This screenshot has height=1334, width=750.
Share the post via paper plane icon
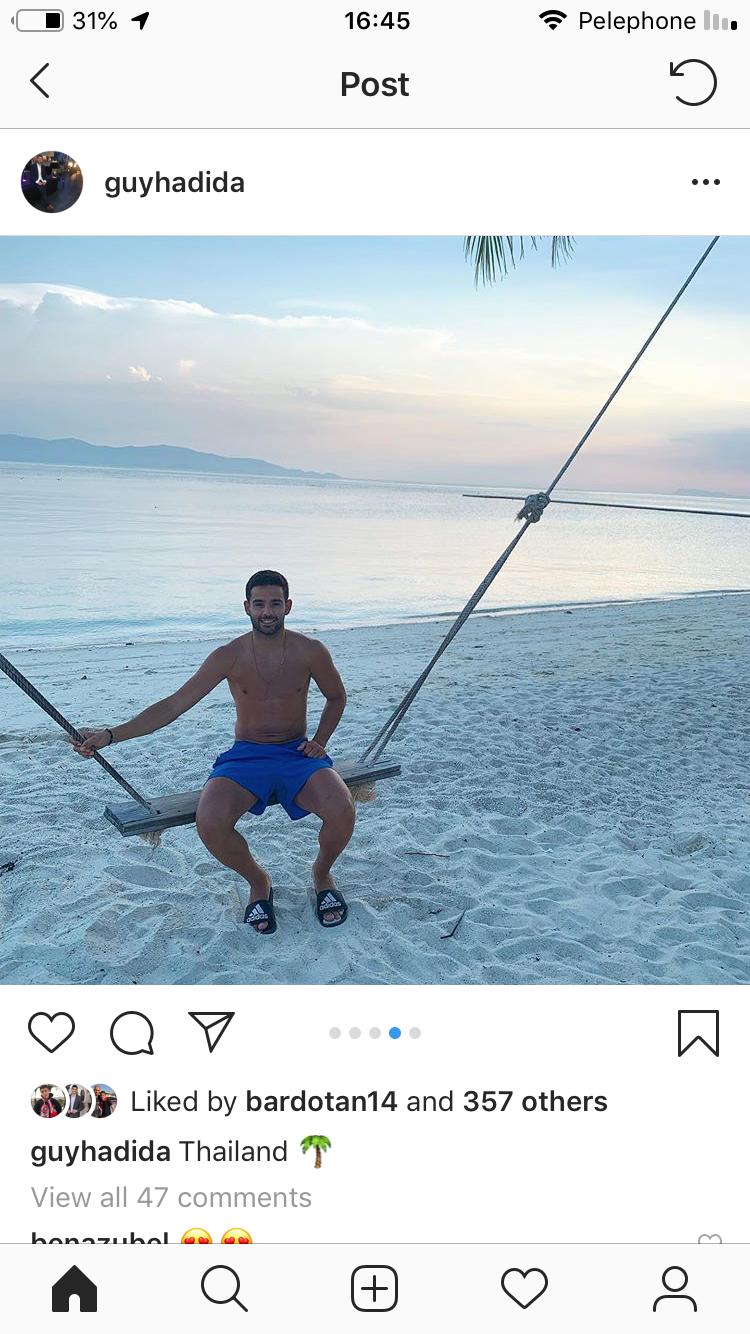(x=211, y=1031)
